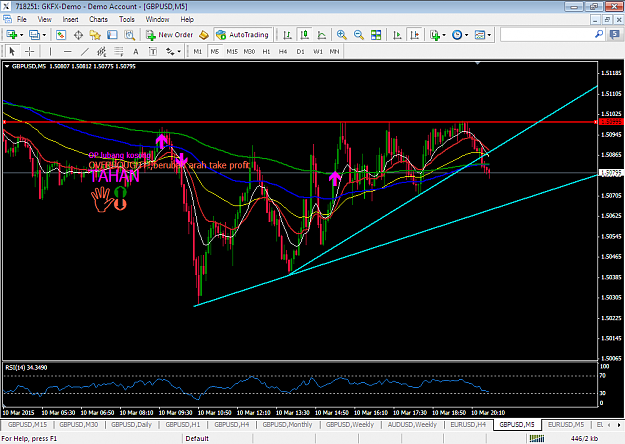The width and height of the screenshot is (625, 444).
Task: Open the Strategy Tester magnifier icon
Action: [x=130, y=35]
